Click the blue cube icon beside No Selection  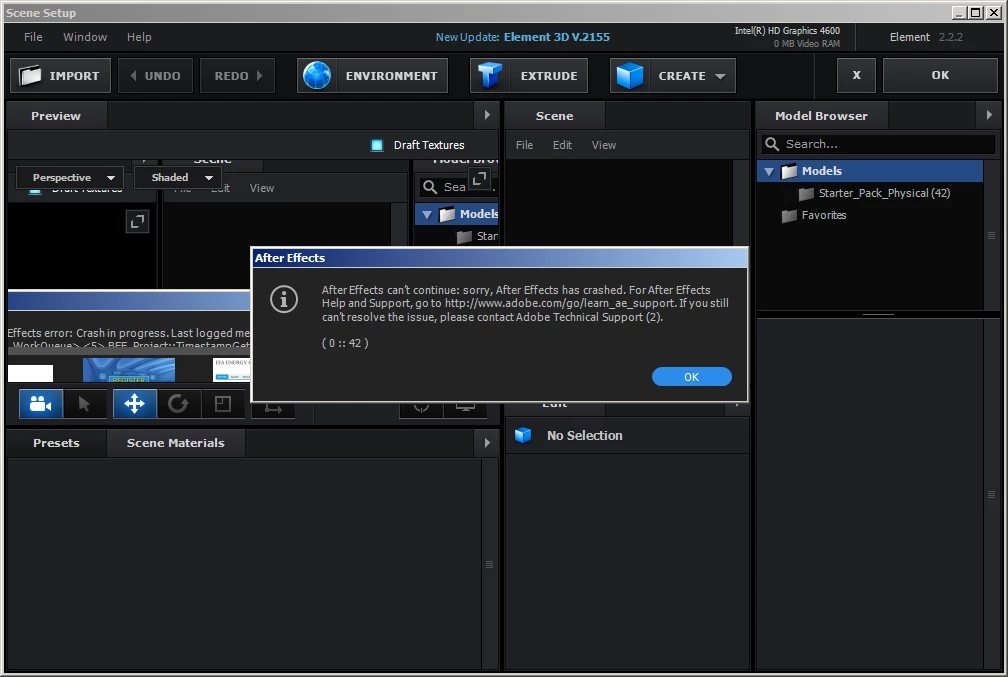pyautogui.click(x=523, y=435)
